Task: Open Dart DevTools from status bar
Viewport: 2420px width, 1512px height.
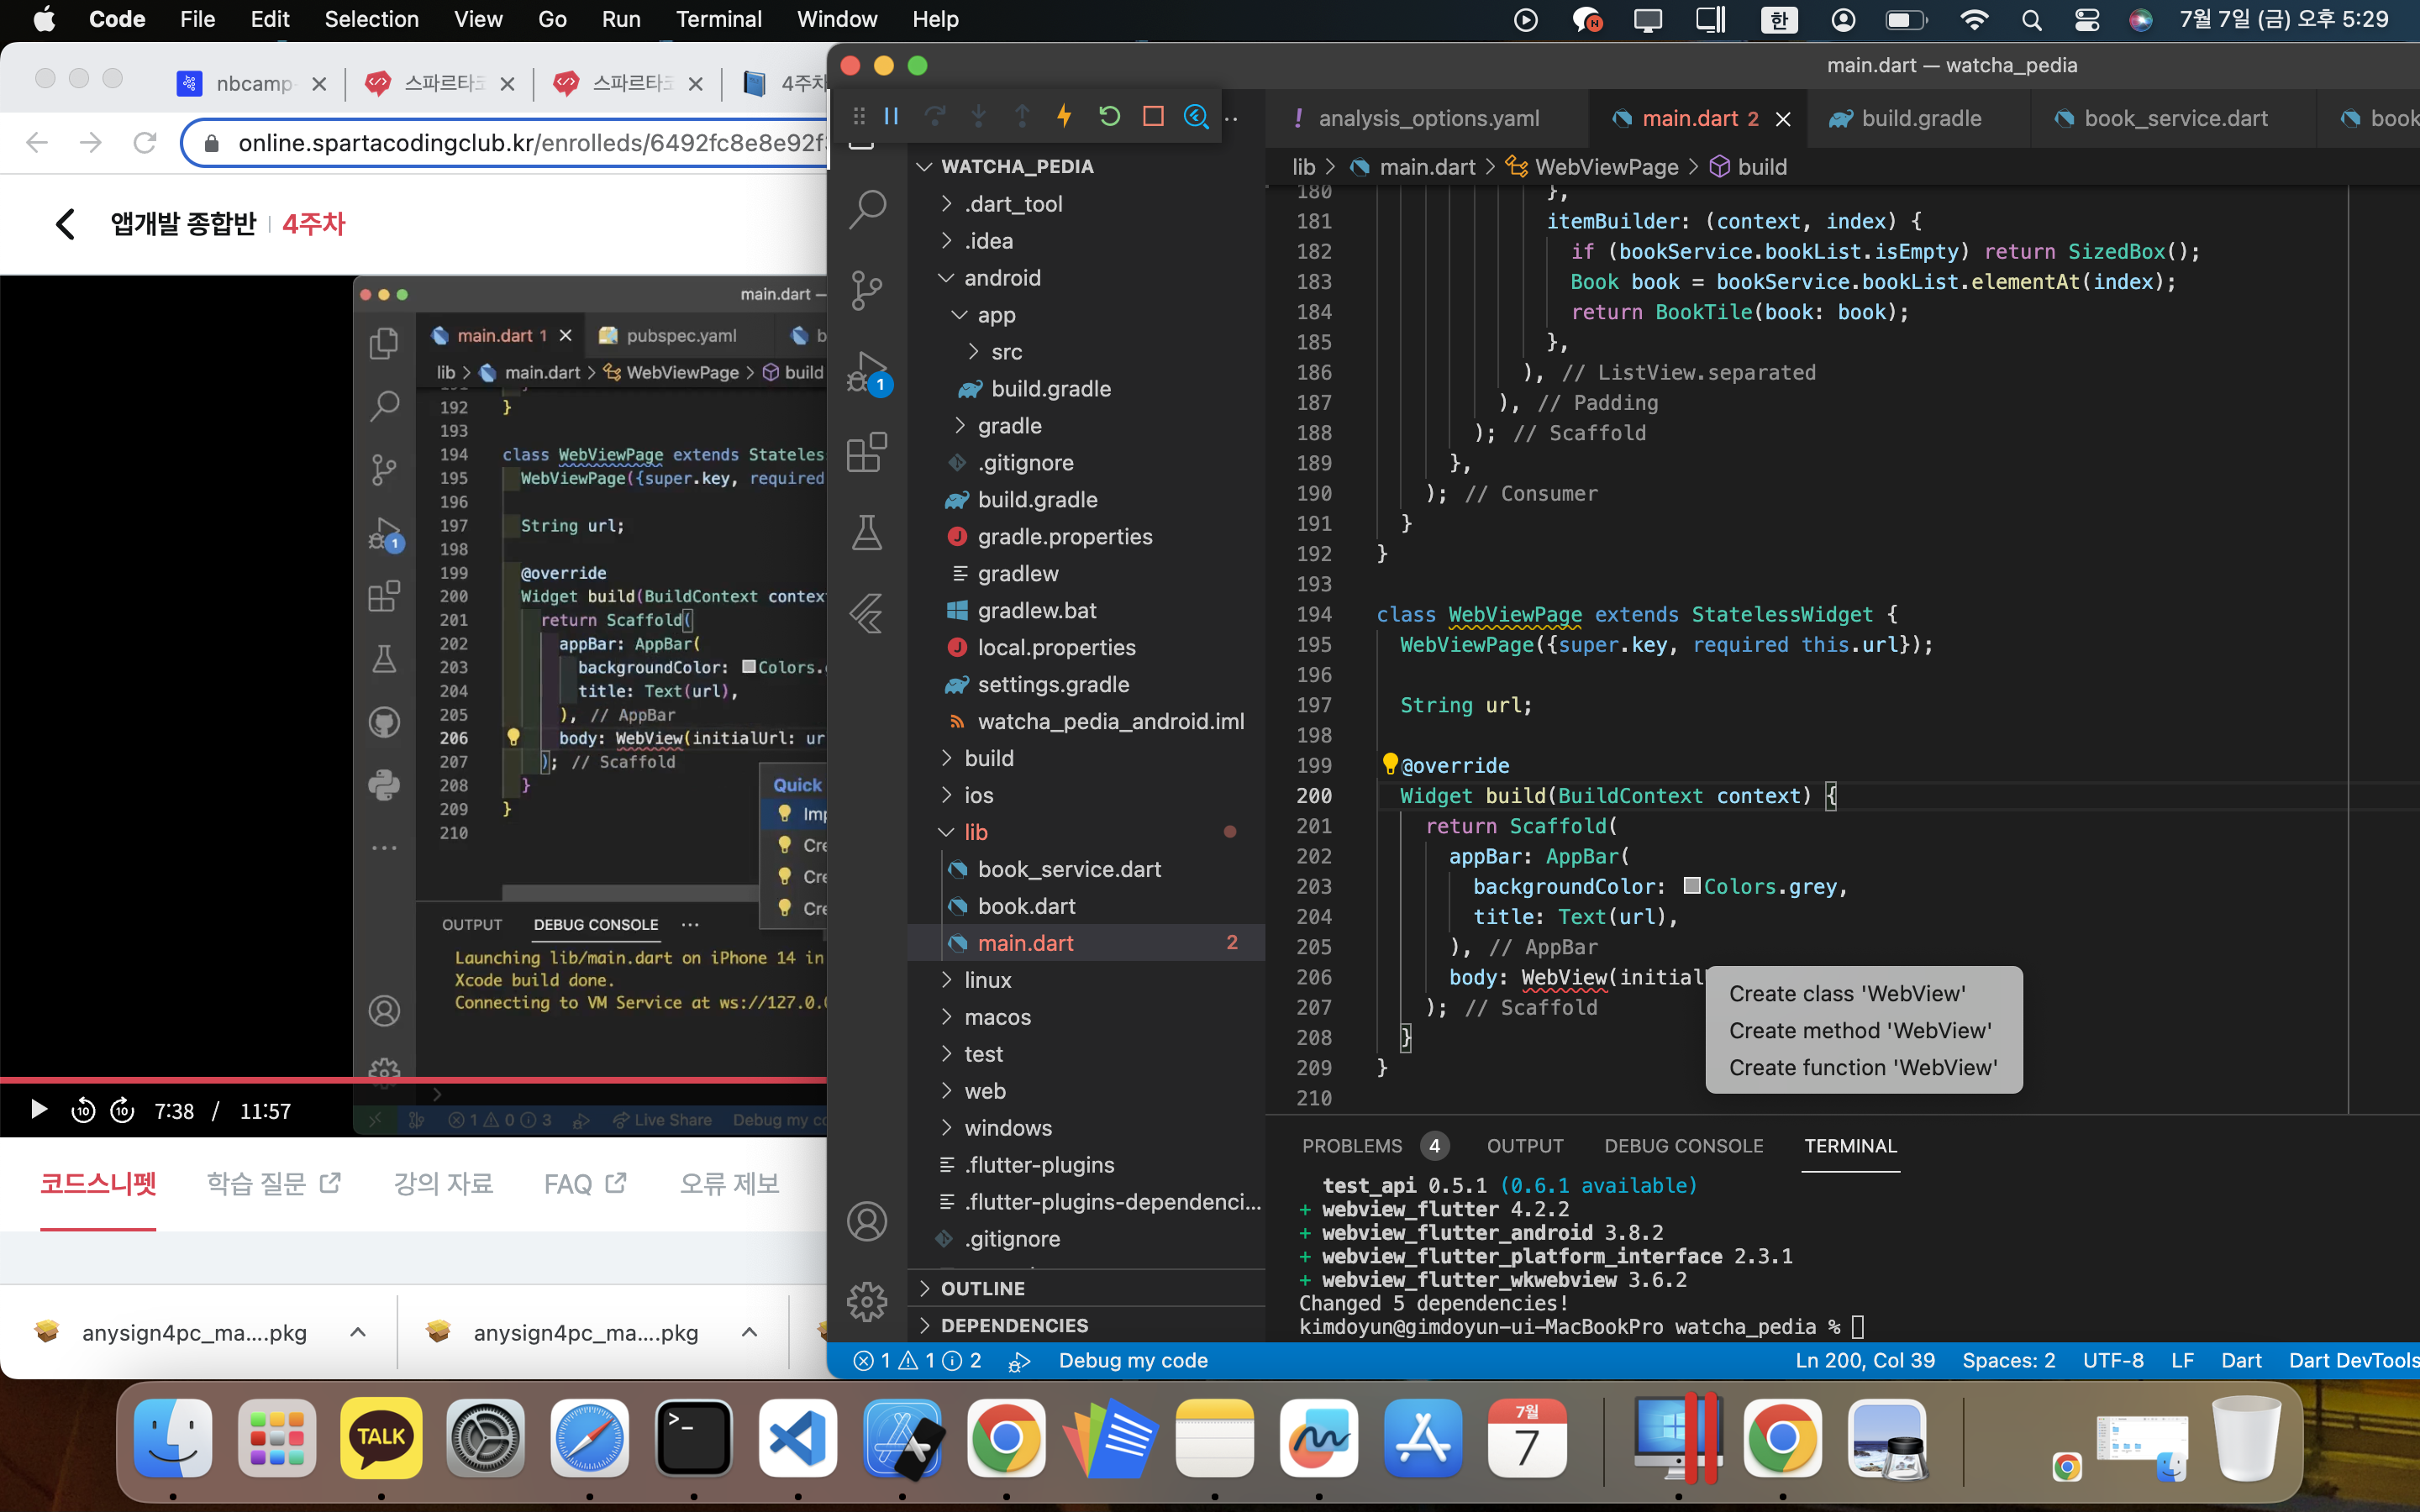Action: 2353,1360
